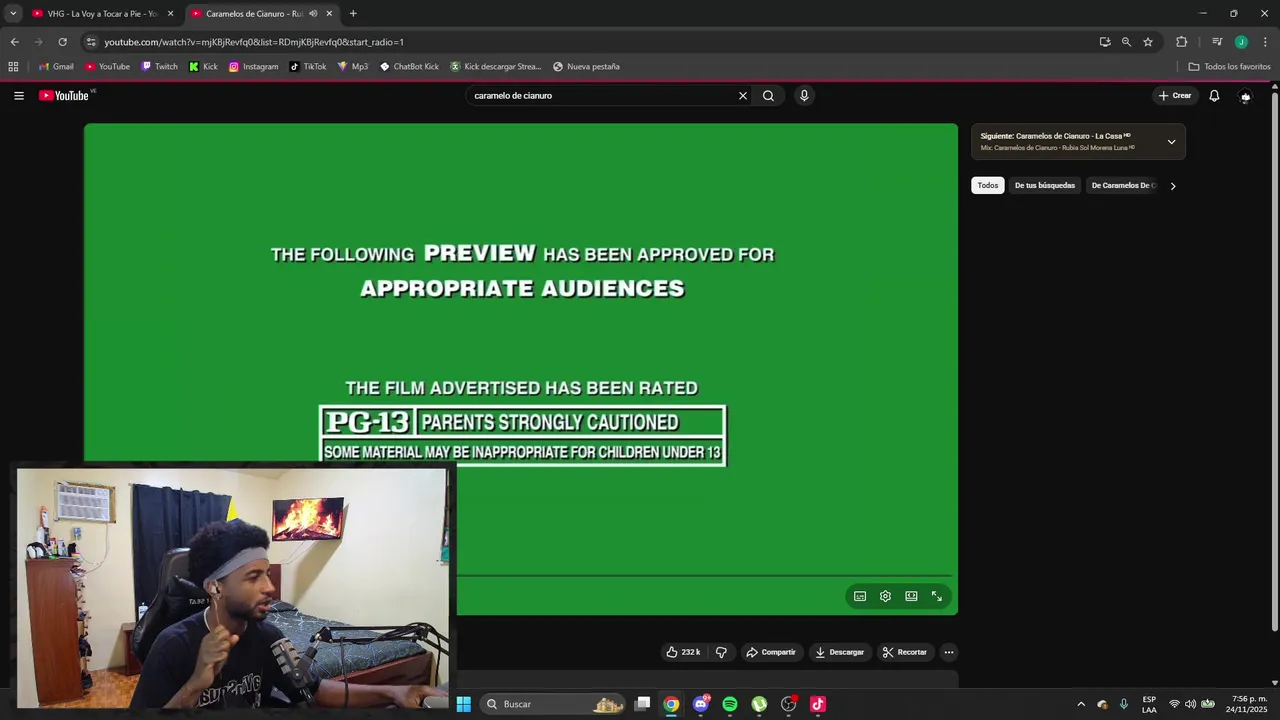The height and width of the screenshot is (720, 1280).
Task: Open Discord from the taskbar
Action: tap(701, 704)
